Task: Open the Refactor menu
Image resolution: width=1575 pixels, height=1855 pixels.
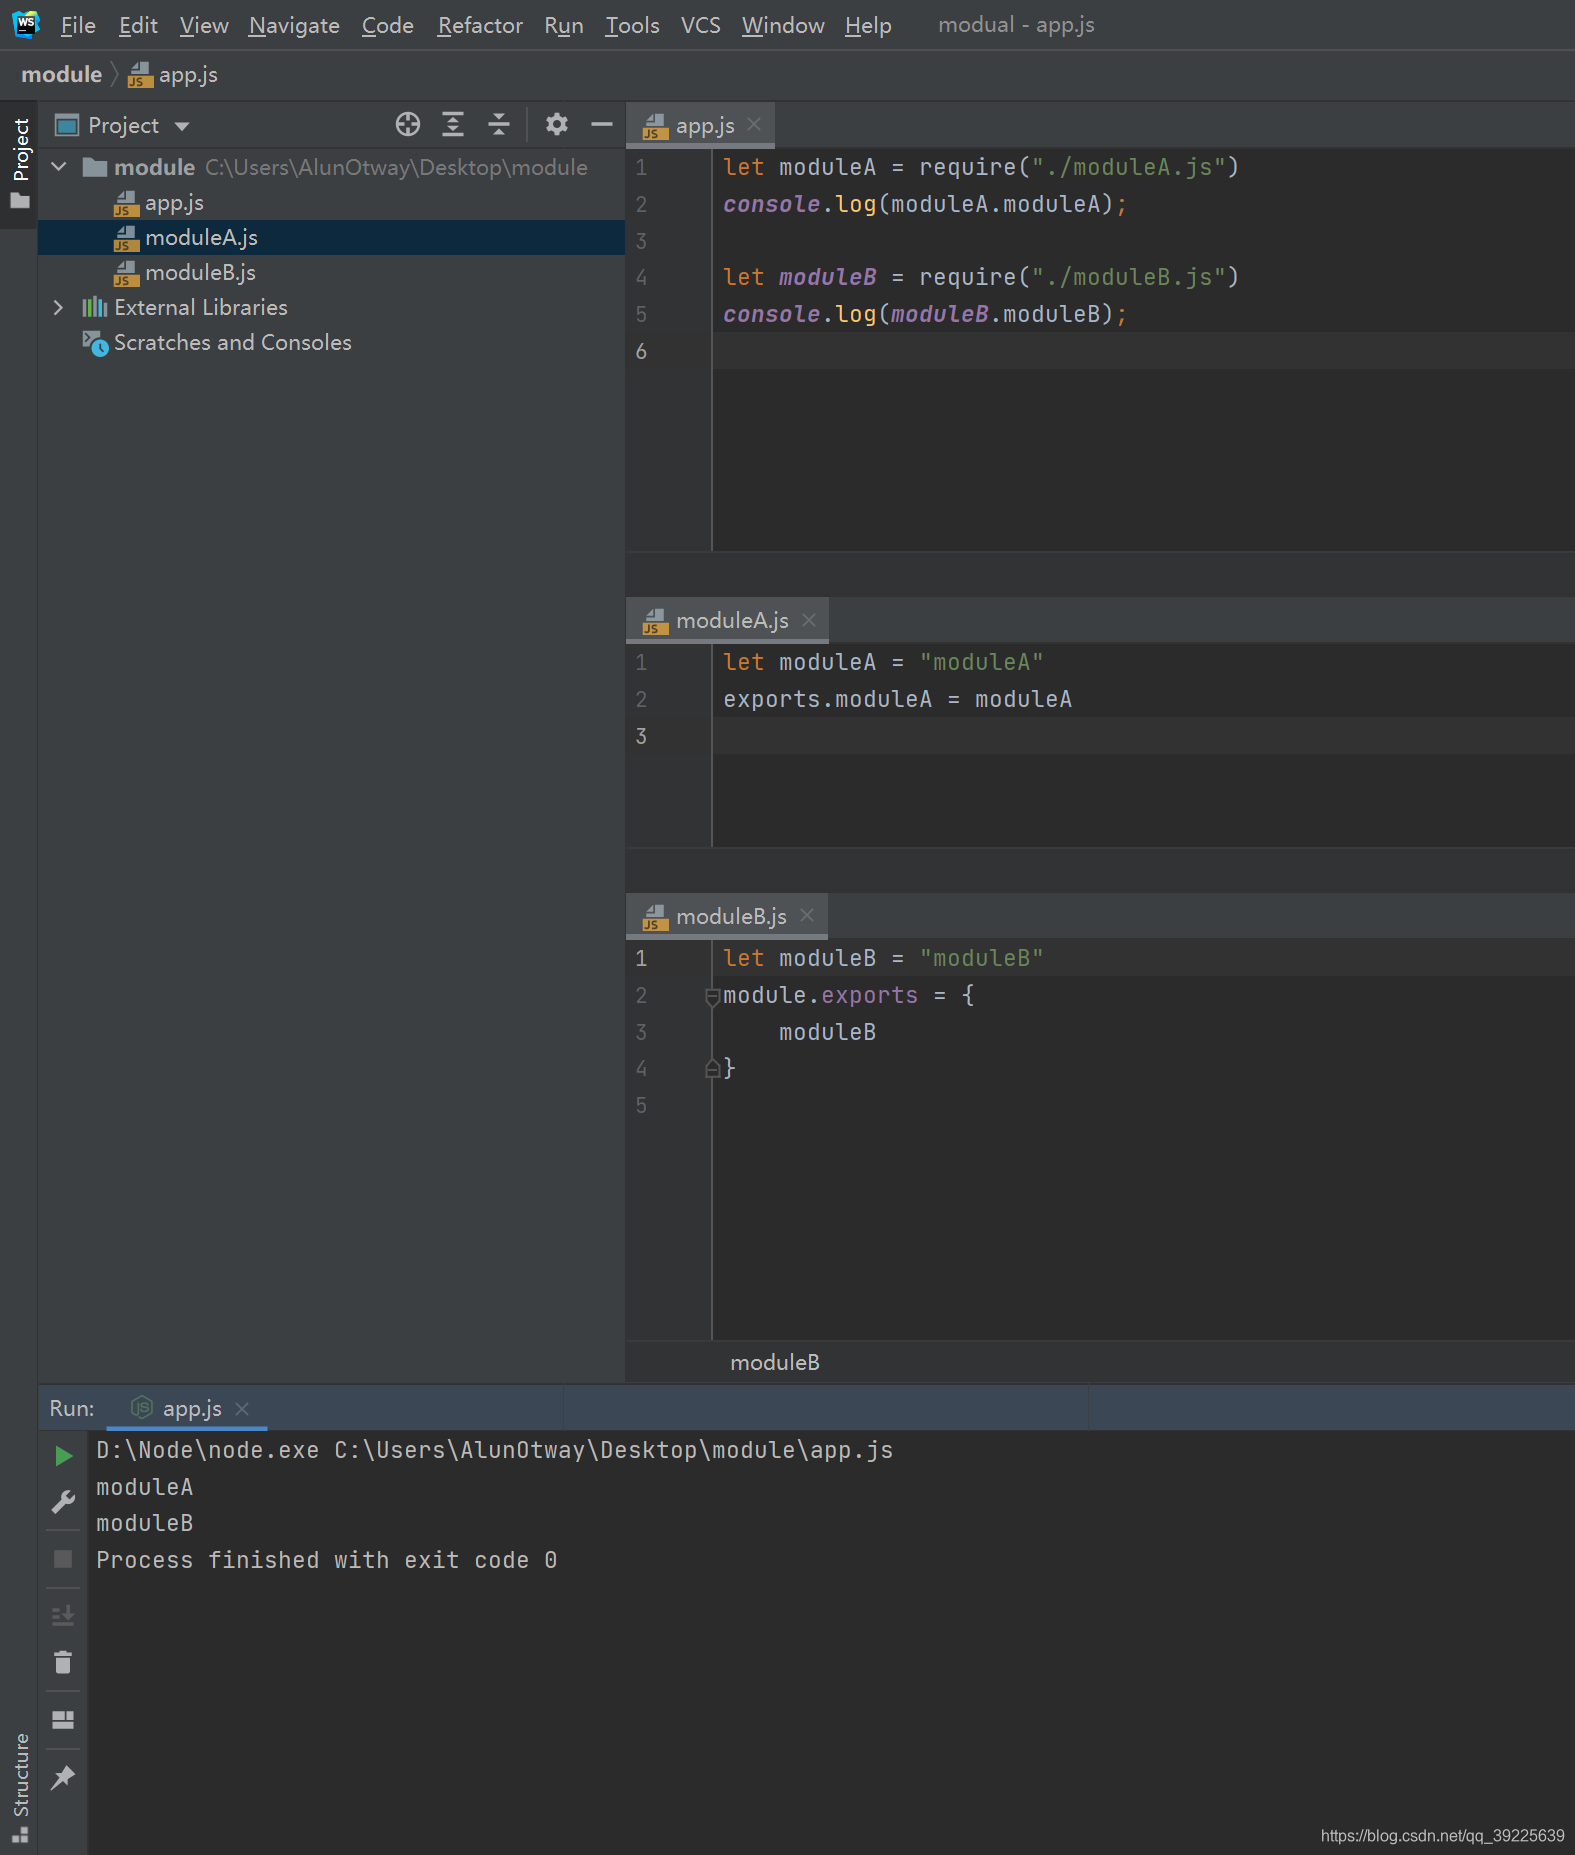Action: 480,25
